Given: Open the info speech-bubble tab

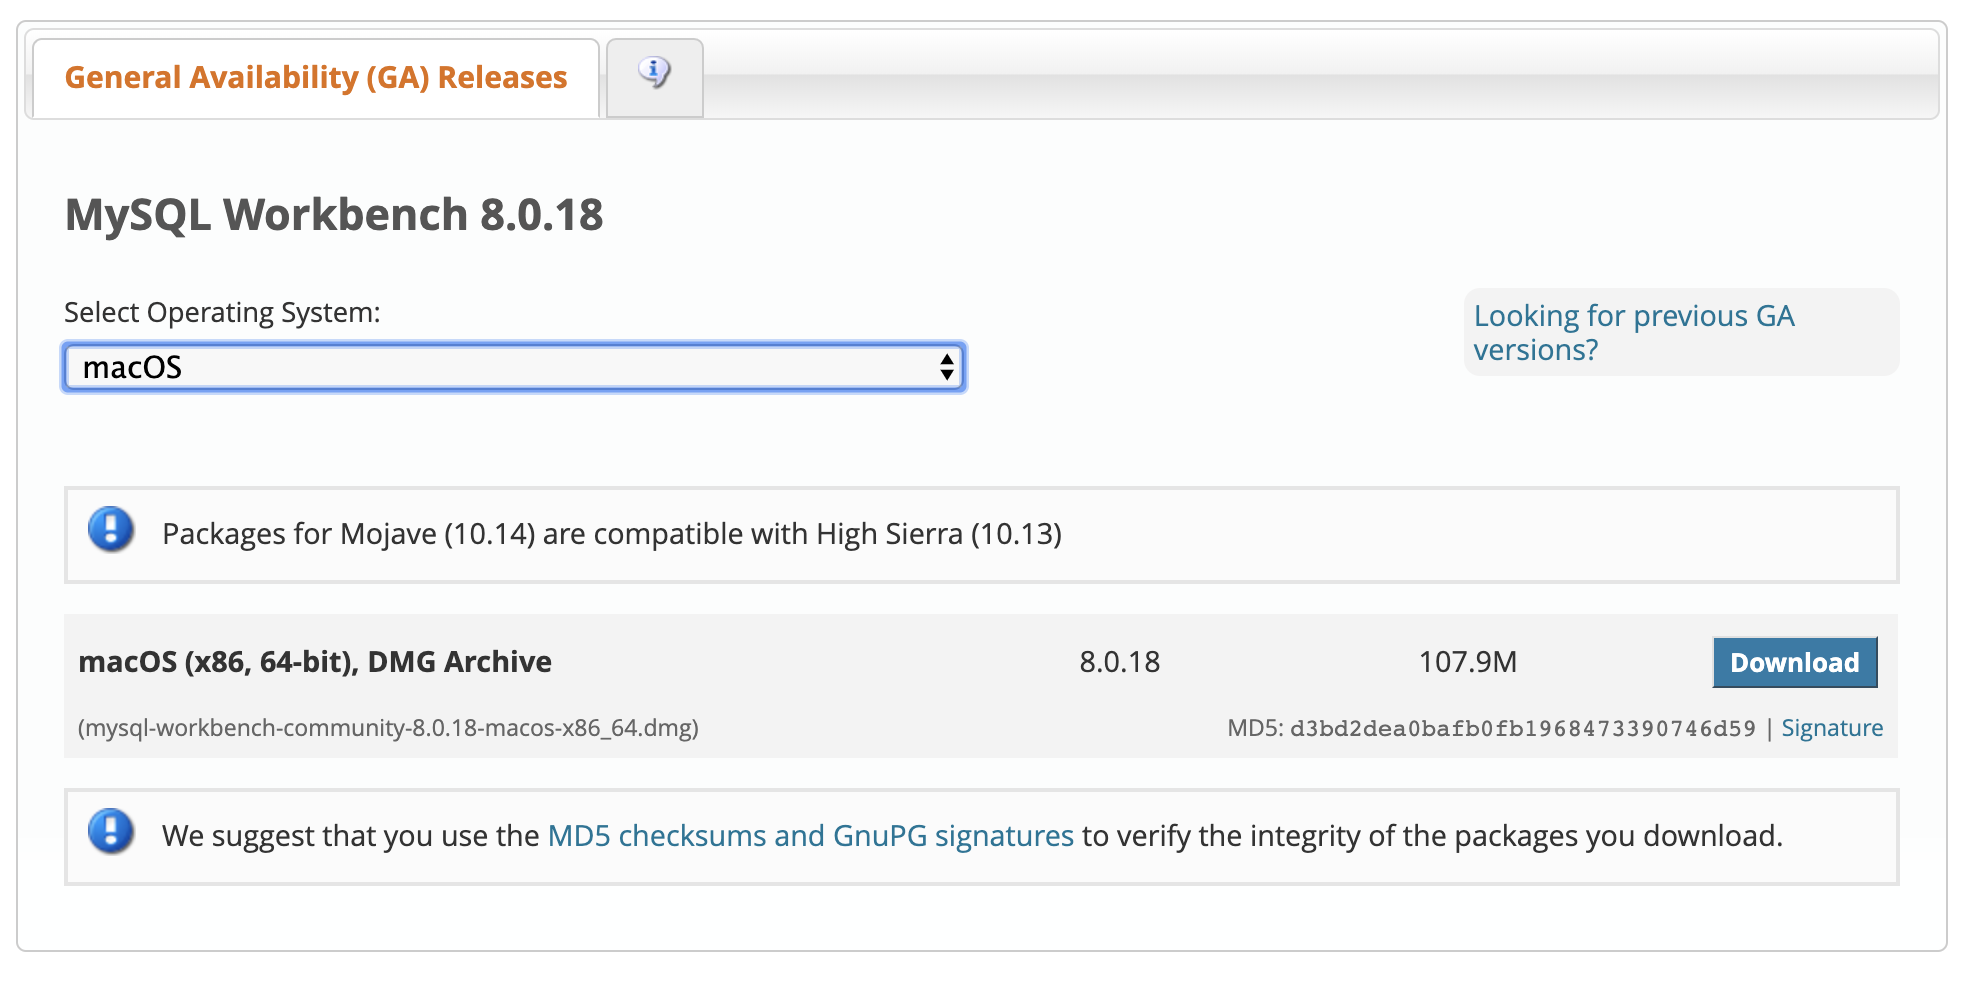Looking at the screenshot, I should [655, 78].
